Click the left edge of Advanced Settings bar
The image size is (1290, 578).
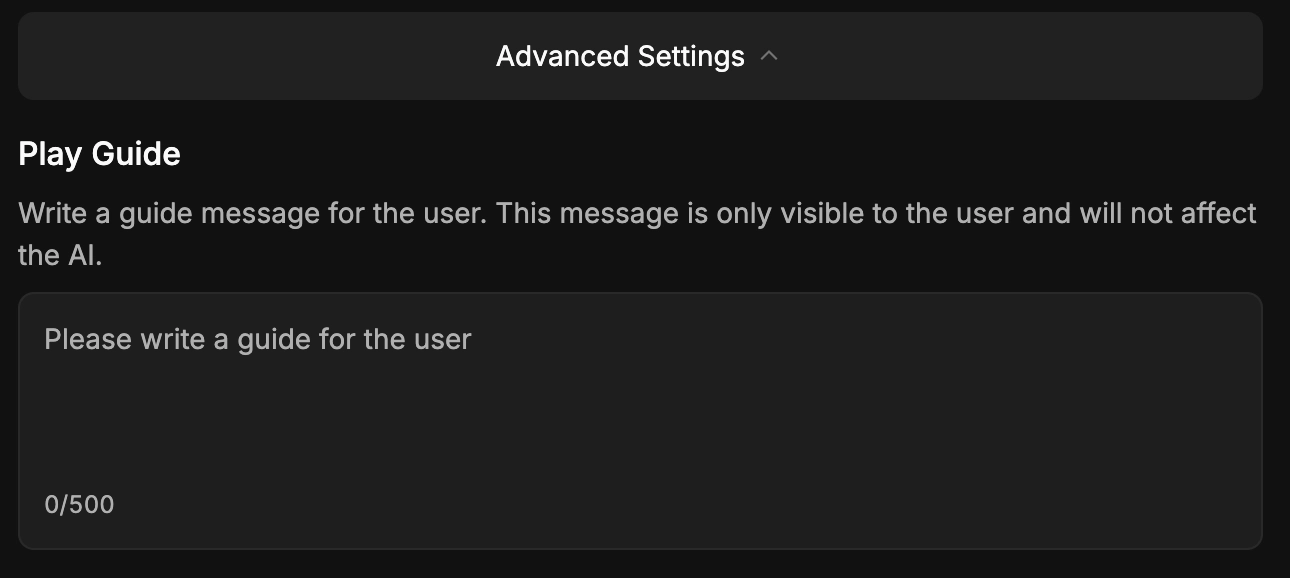(40, 56)
